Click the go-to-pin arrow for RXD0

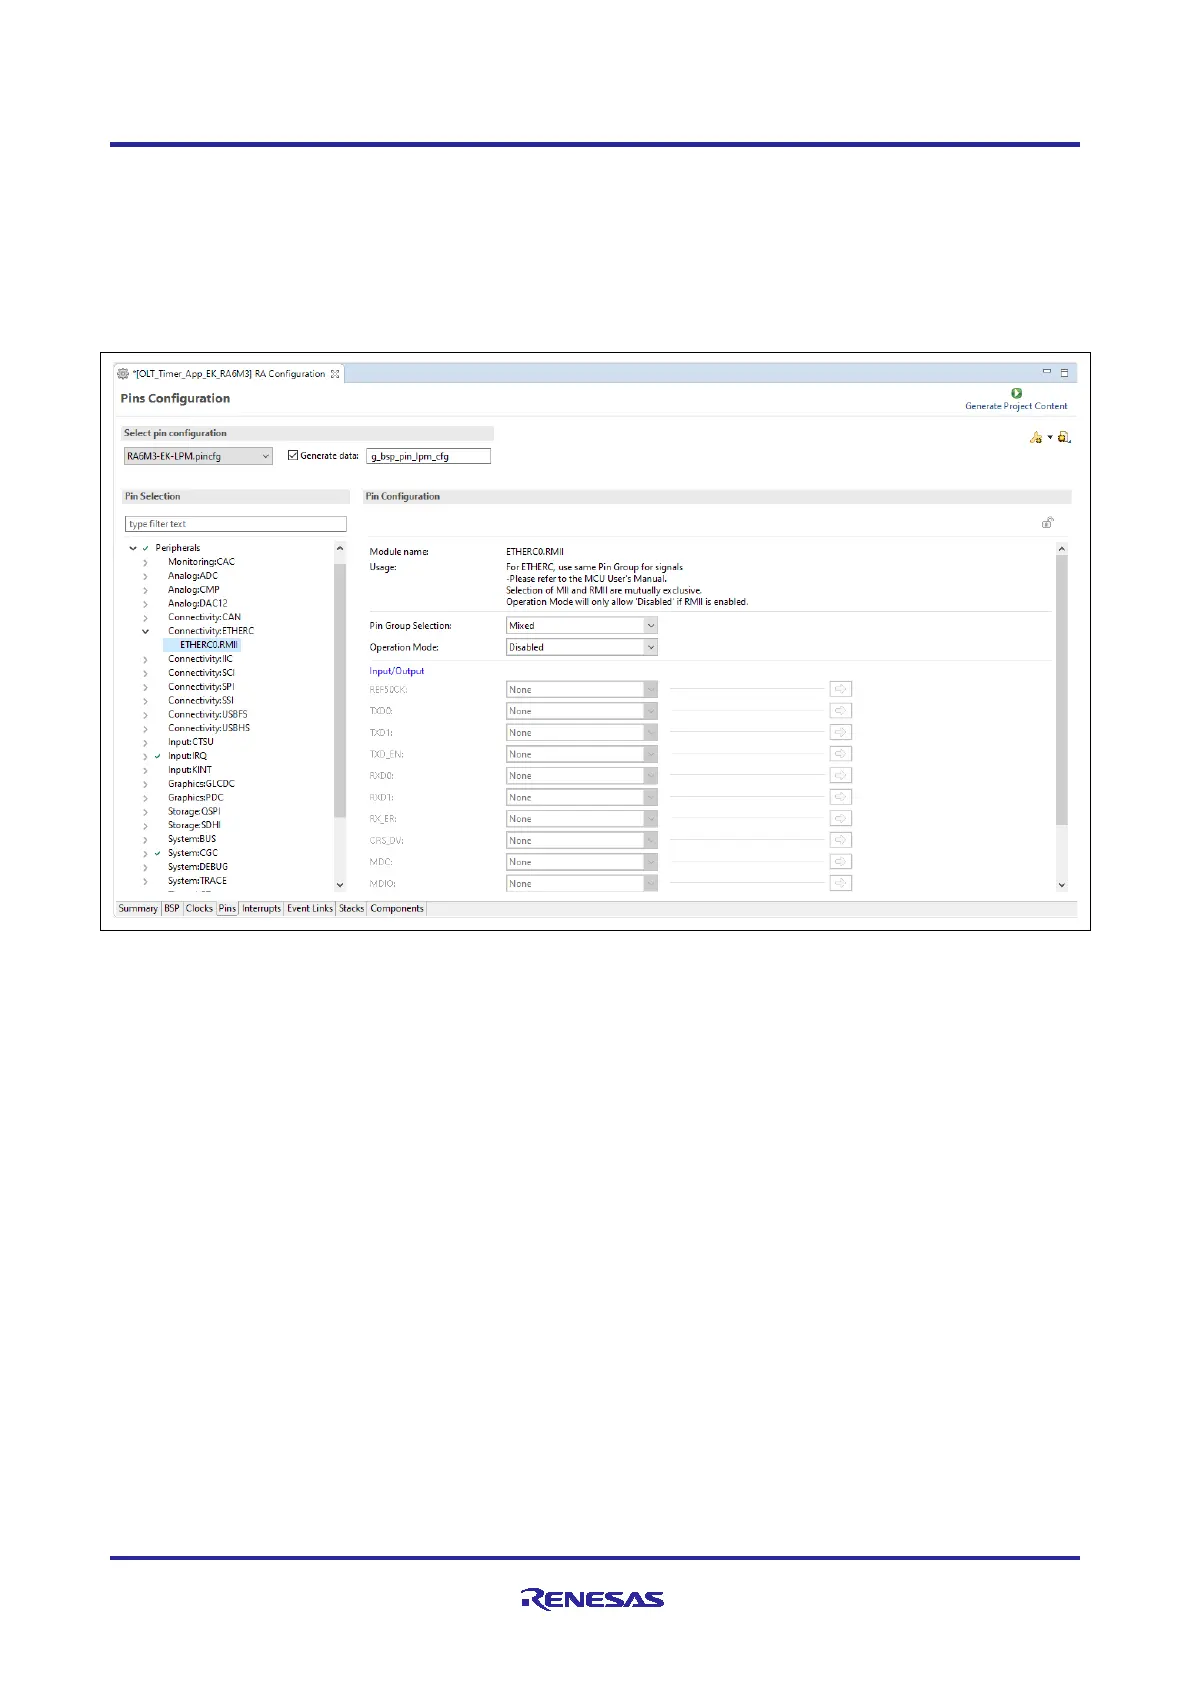point(841,775)
